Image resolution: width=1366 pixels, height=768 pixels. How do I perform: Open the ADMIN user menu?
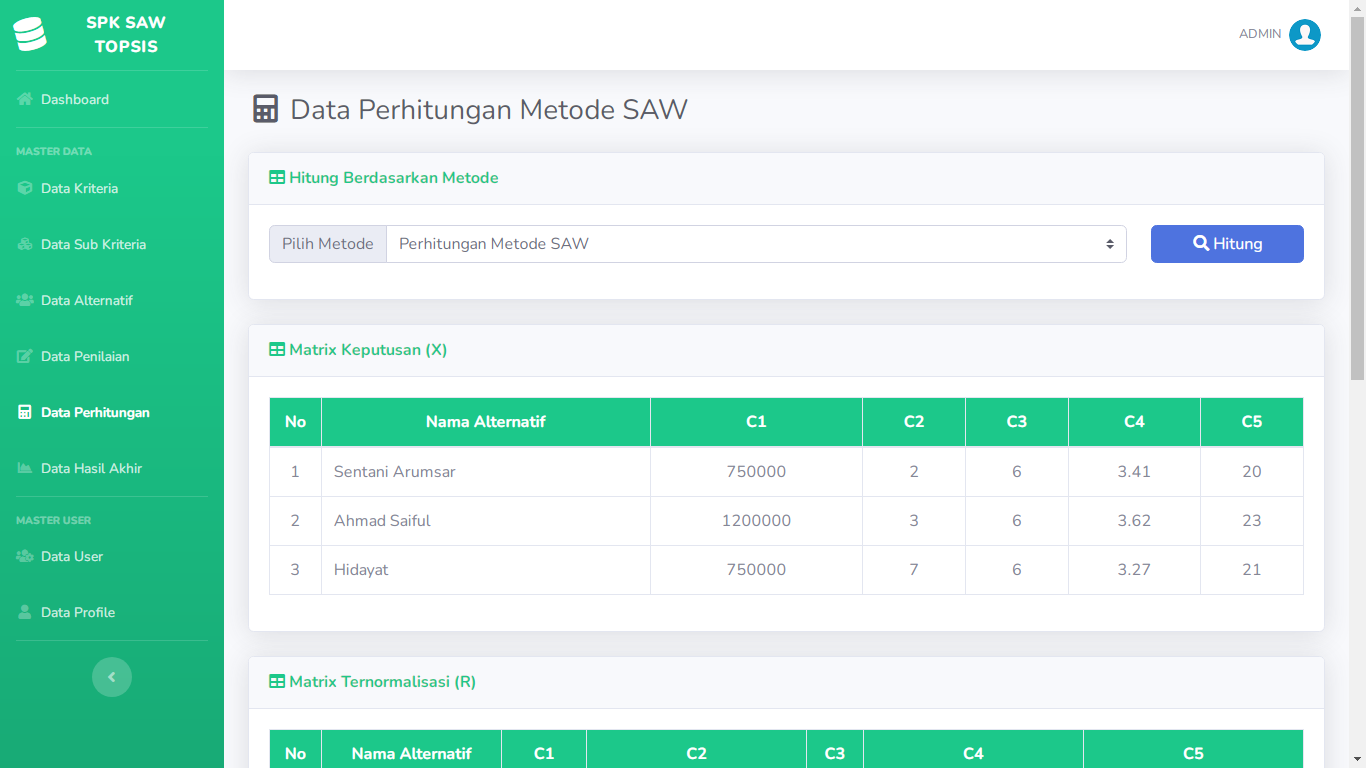click(1280, 34)
